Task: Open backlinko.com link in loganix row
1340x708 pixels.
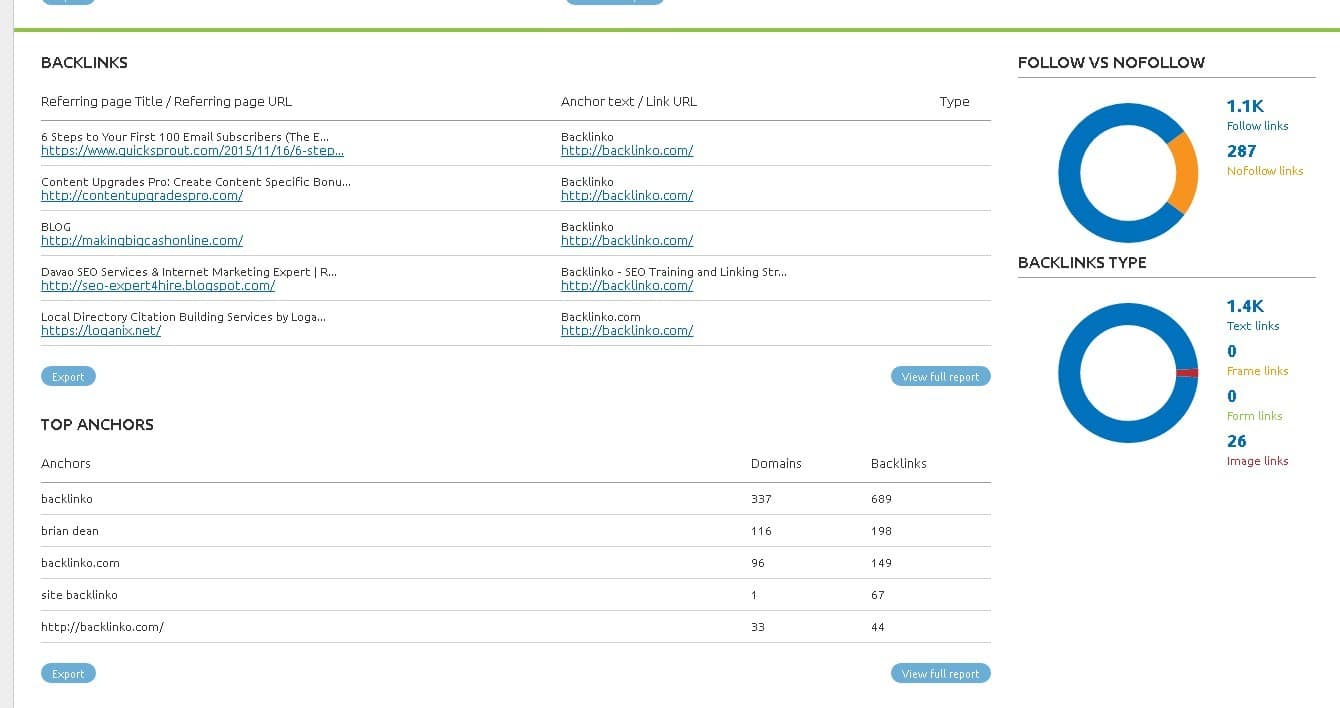Action: coord(627,331)
